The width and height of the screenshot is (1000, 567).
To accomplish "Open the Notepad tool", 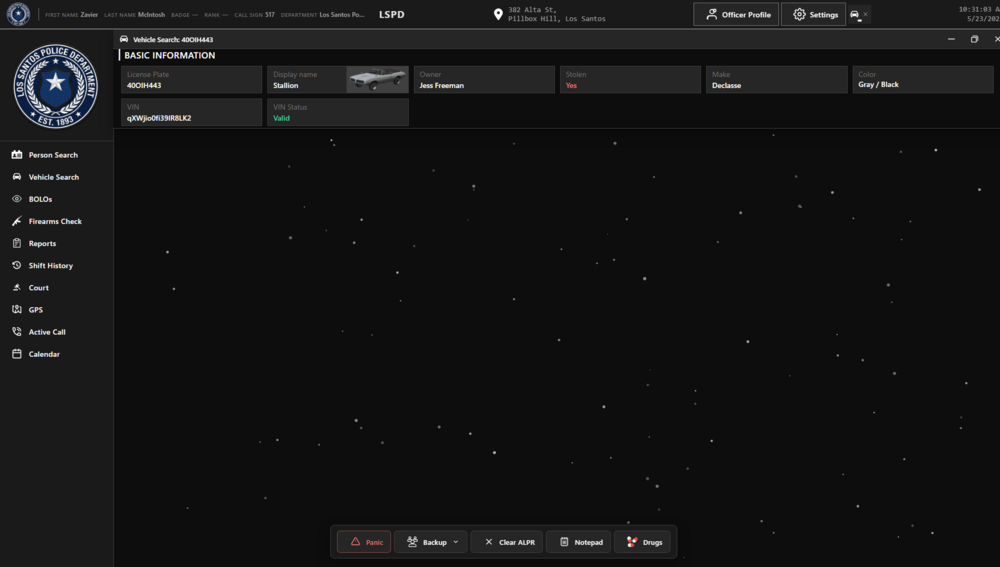I will 579,542.
